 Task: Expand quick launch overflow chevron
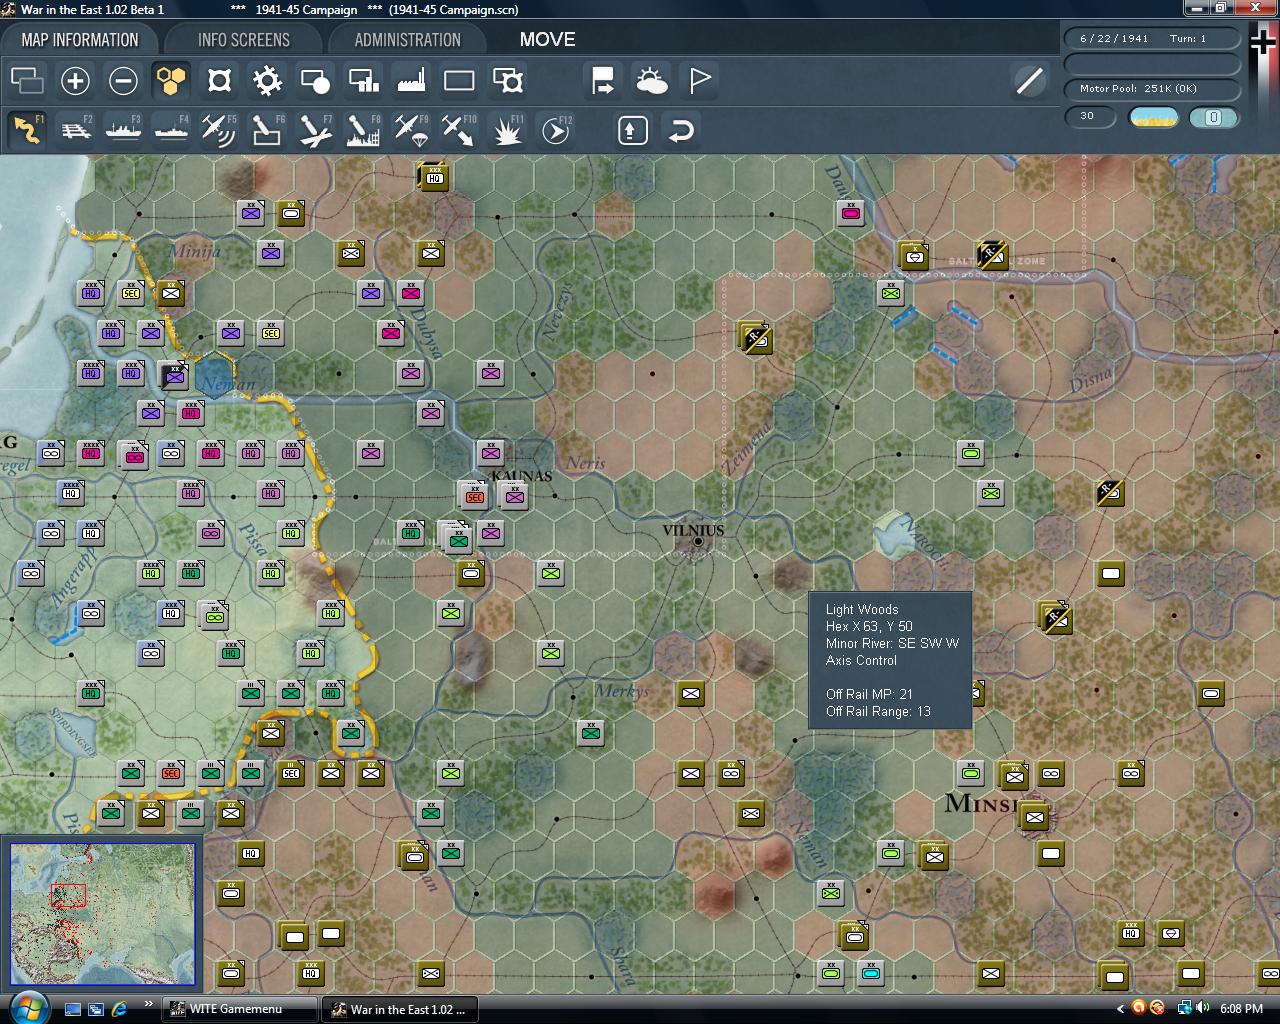(x=148, y=1004)
